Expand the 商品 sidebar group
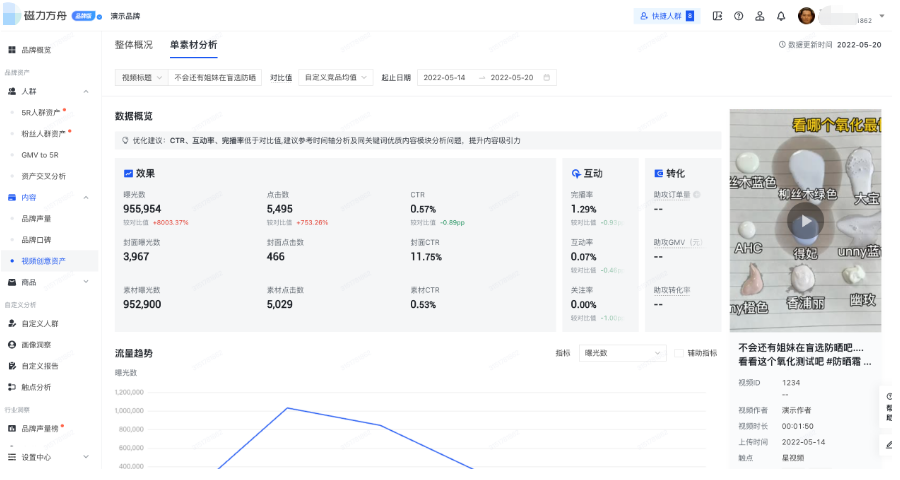 pos(86,282)
